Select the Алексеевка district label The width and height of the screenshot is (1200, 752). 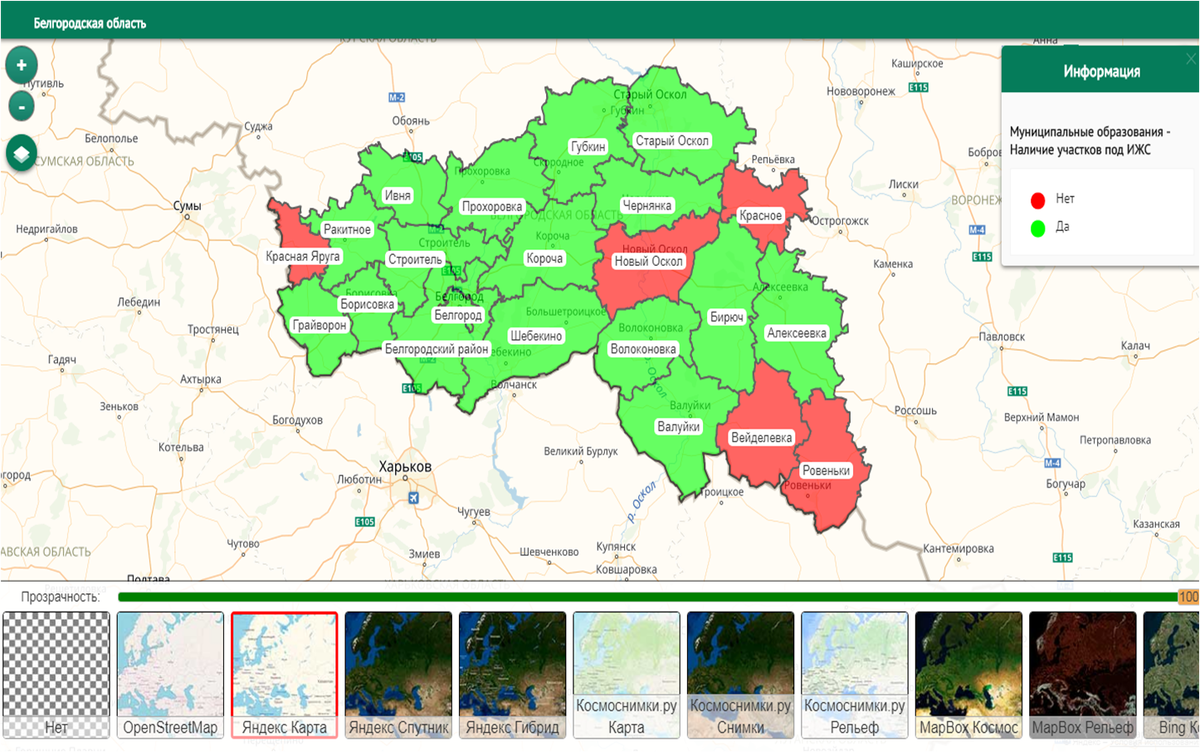click(797, 333)
